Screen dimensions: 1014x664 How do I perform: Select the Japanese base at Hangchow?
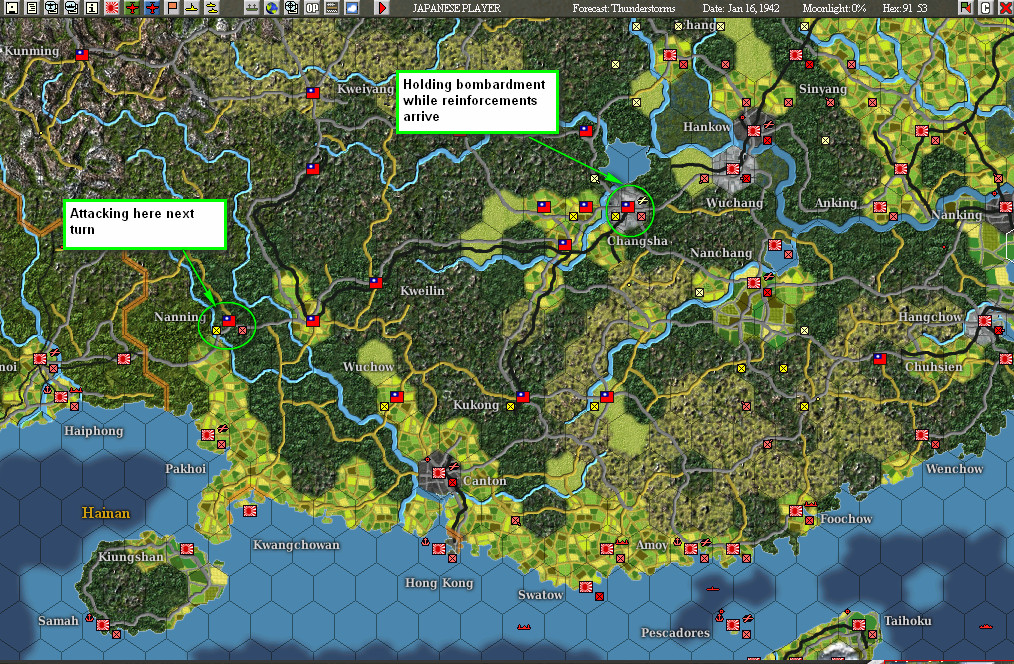click(985, 321)
